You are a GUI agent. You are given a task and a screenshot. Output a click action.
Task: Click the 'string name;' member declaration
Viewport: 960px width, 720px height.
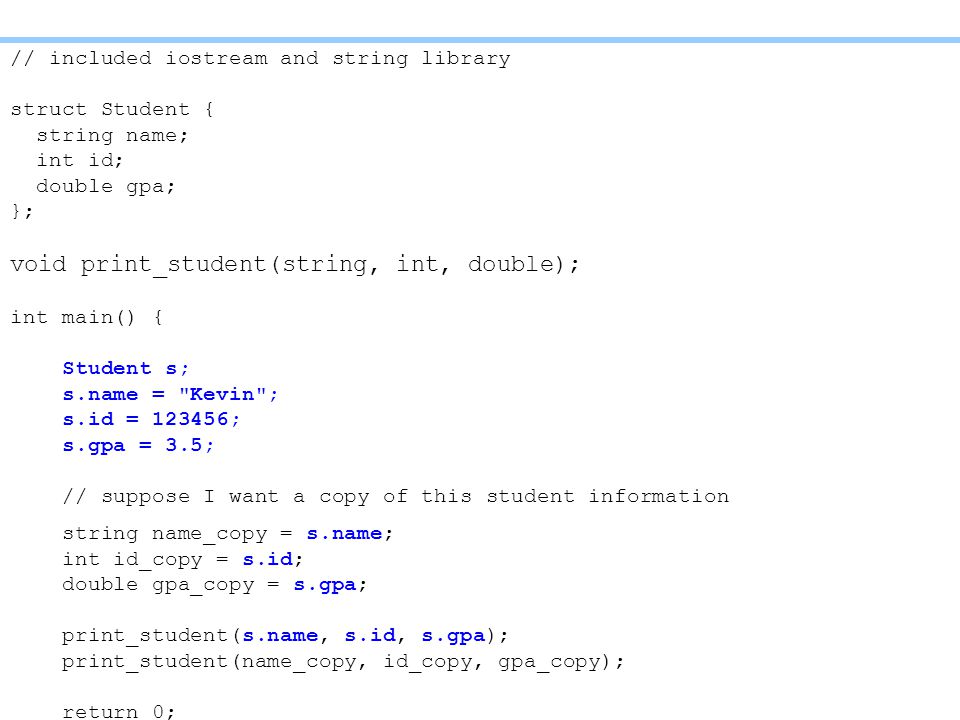(x=112, y=135)
